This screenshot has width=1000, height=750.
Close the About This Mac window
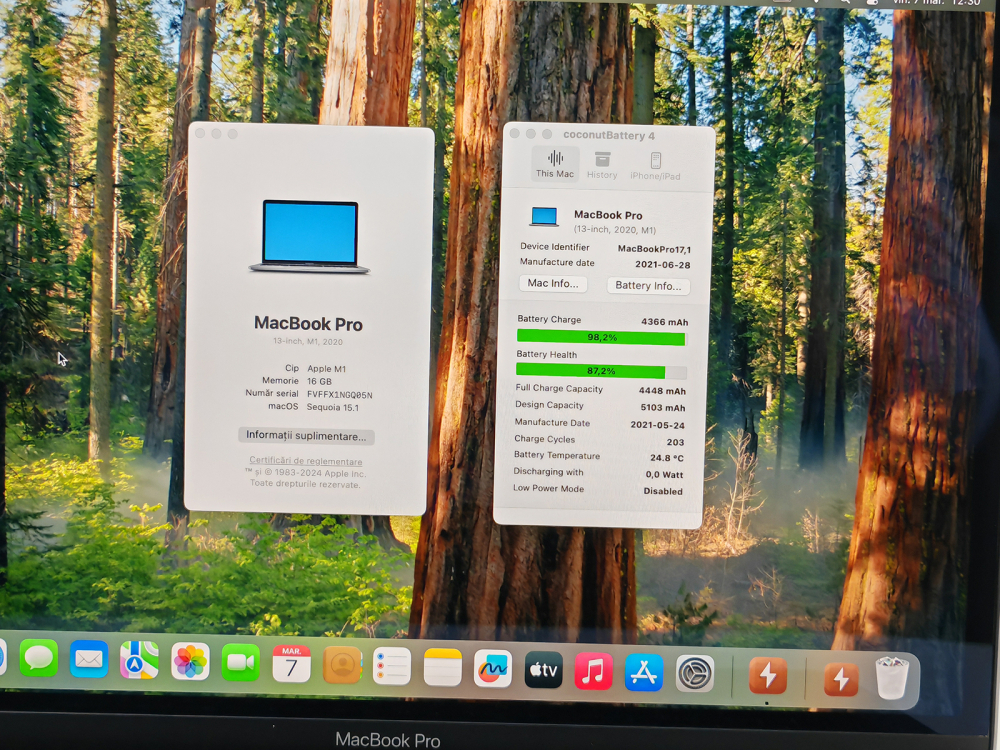[x=200, y=133]
